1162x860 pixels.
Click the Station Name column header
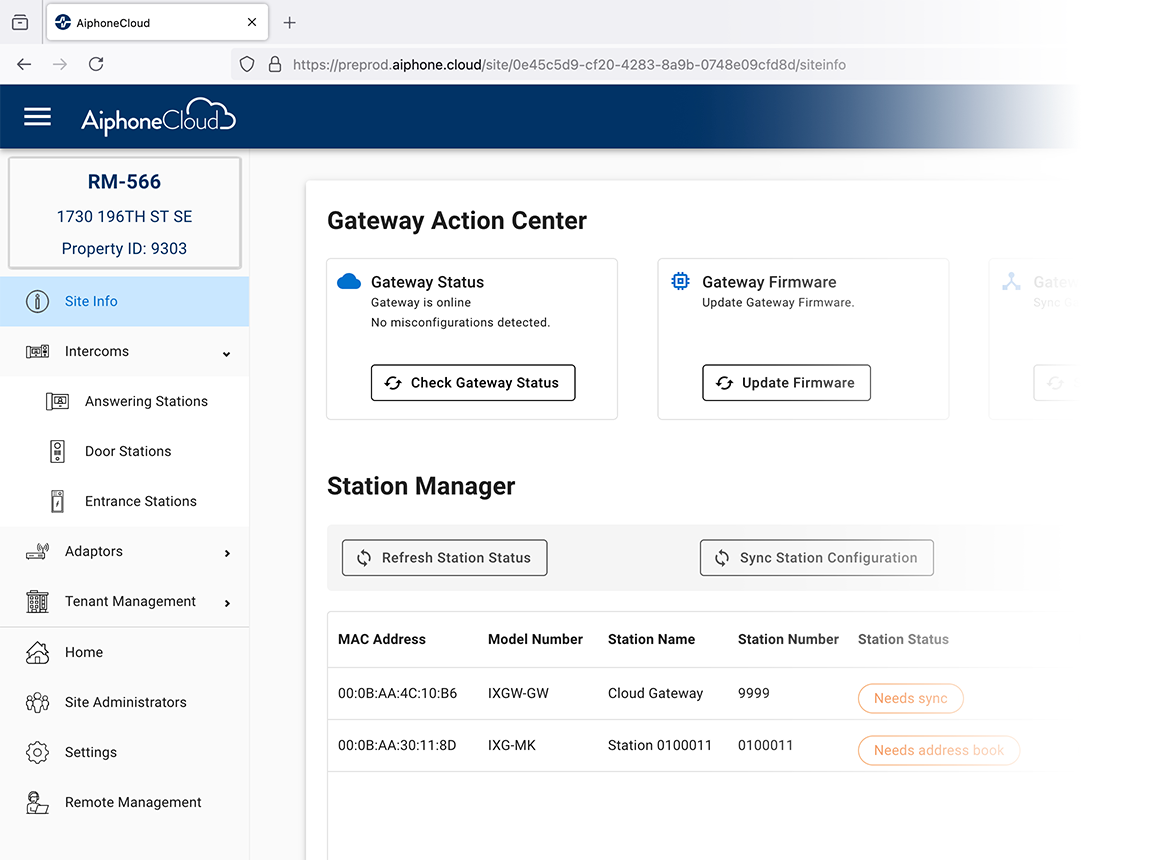tap(651, 639)
